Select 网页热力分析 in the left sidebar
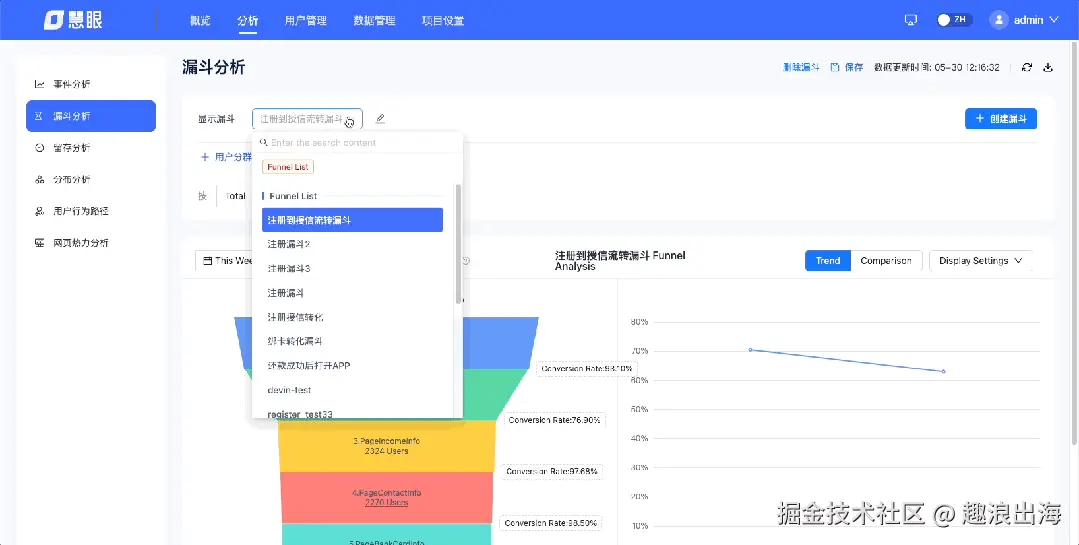 [x=91, y=243]
